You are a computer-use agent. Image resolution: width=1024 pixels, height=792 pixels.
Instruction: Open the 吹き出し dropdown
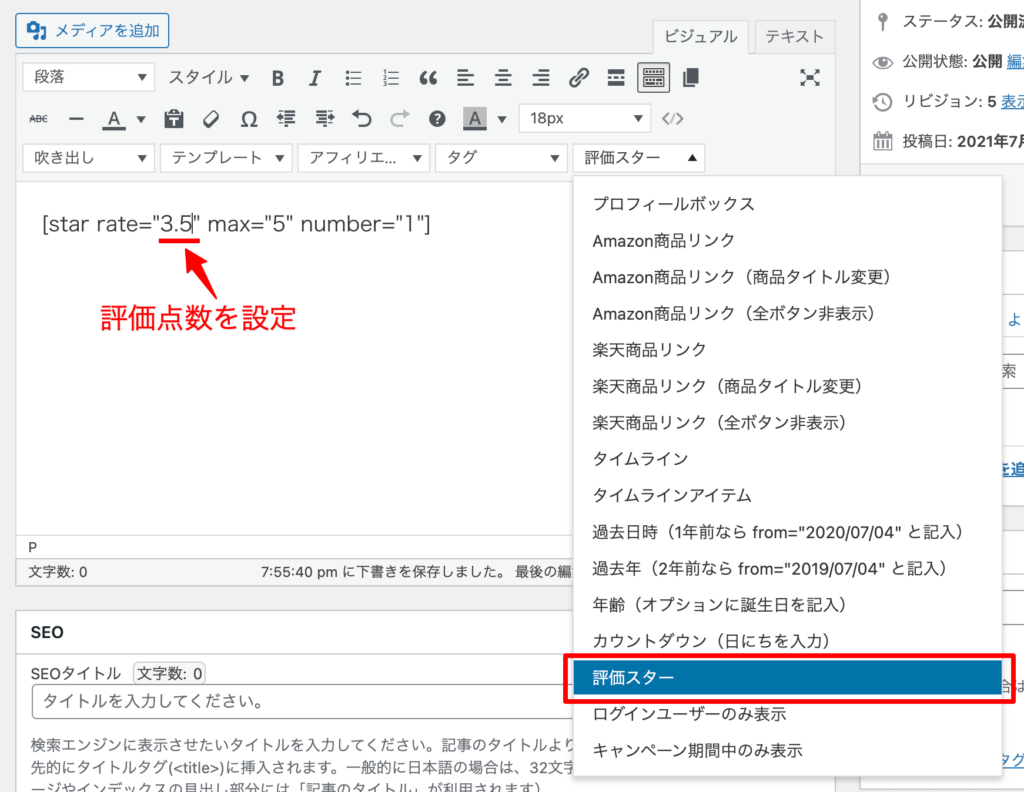pos(89,158)
